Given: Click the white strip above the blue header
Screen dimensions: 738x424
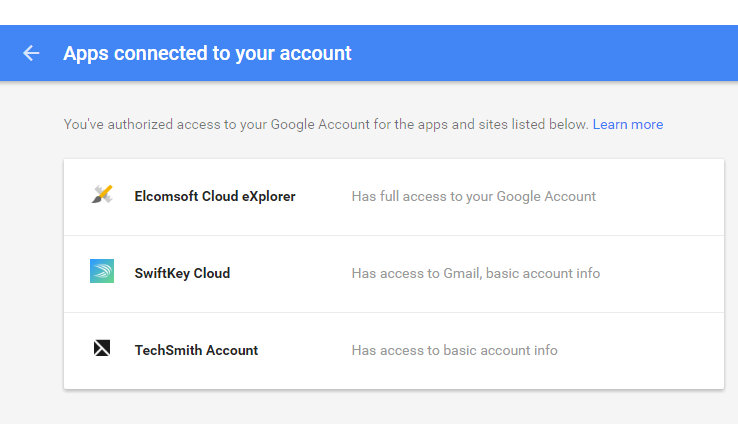Looking at the screenshot, I should point(370,12).
